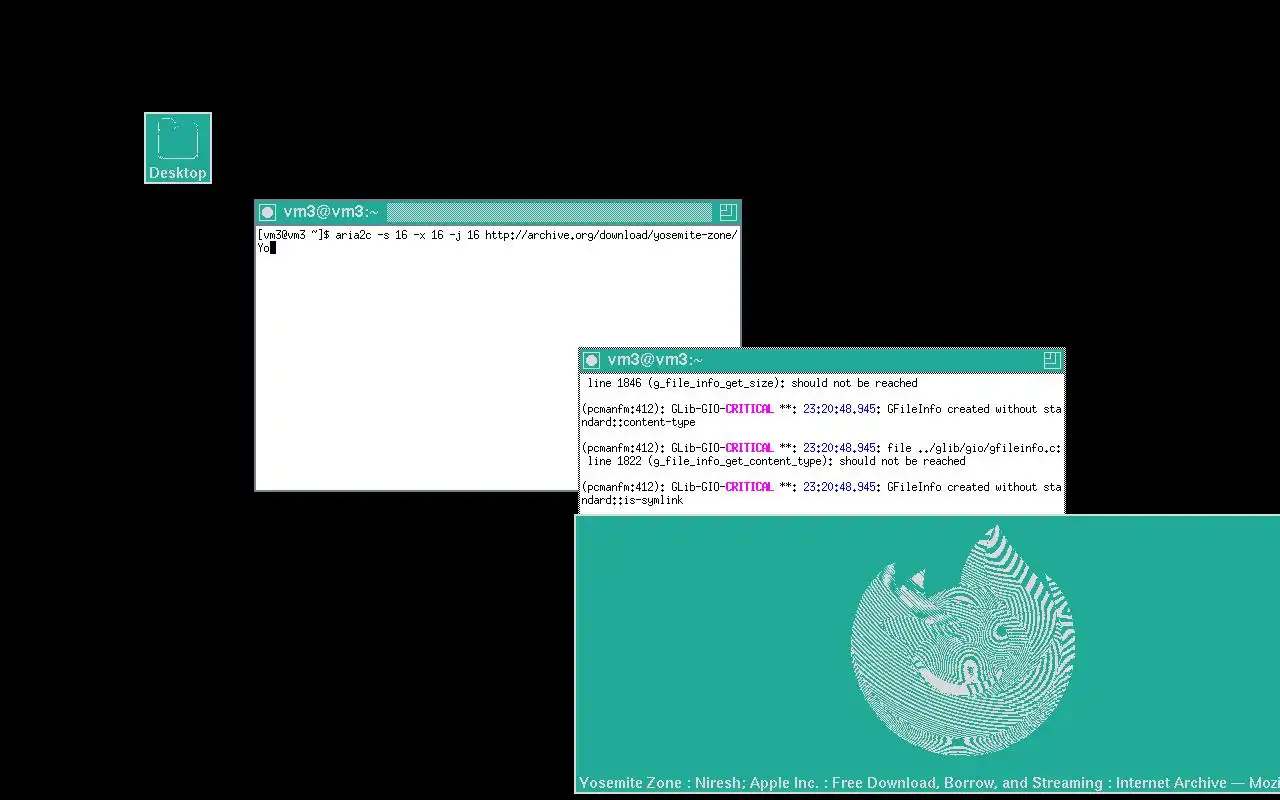Click the aria2c terminal title bar
Viewport: 1280px width, 800px height.
(x=498, y=212)
